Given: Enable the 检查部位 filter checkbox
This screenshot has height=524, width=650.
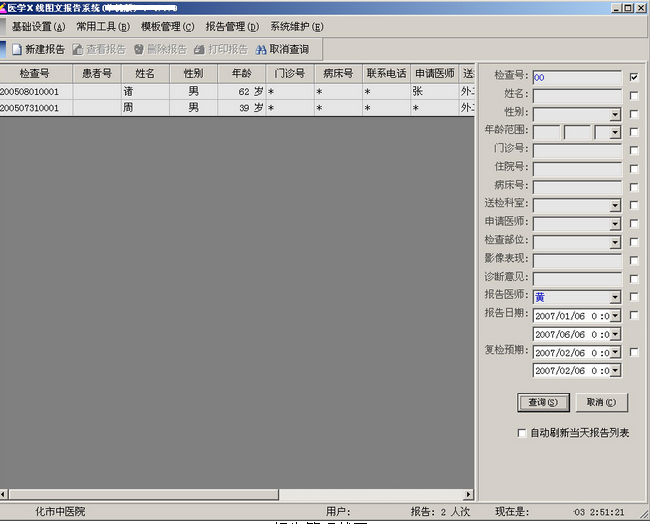Looking at the screenshot, I should coord(634,242).
